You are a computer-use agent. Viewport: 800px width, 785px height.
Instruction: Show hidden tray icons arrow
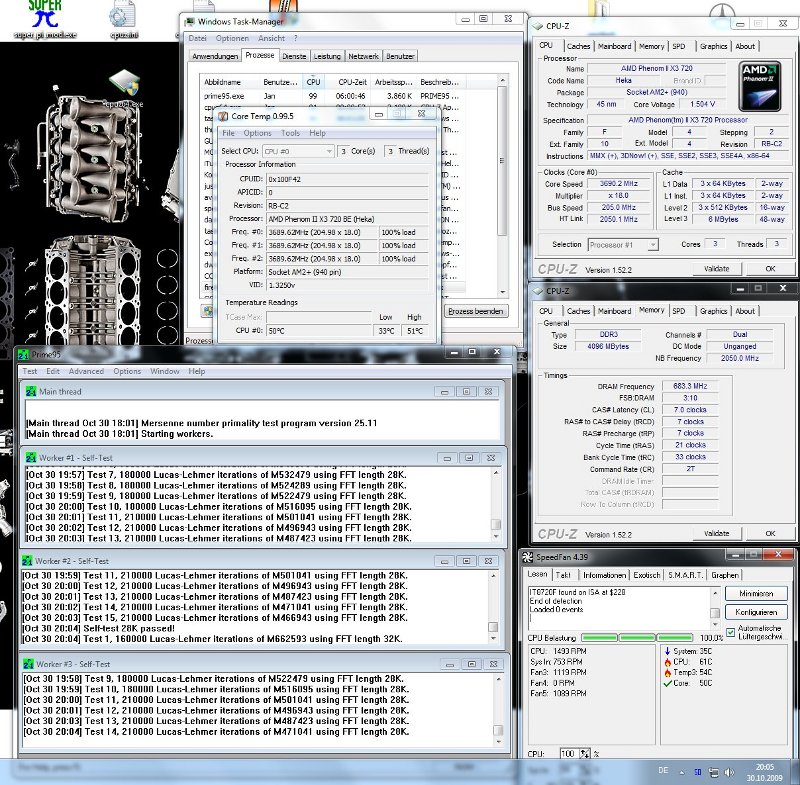point(681,773)
